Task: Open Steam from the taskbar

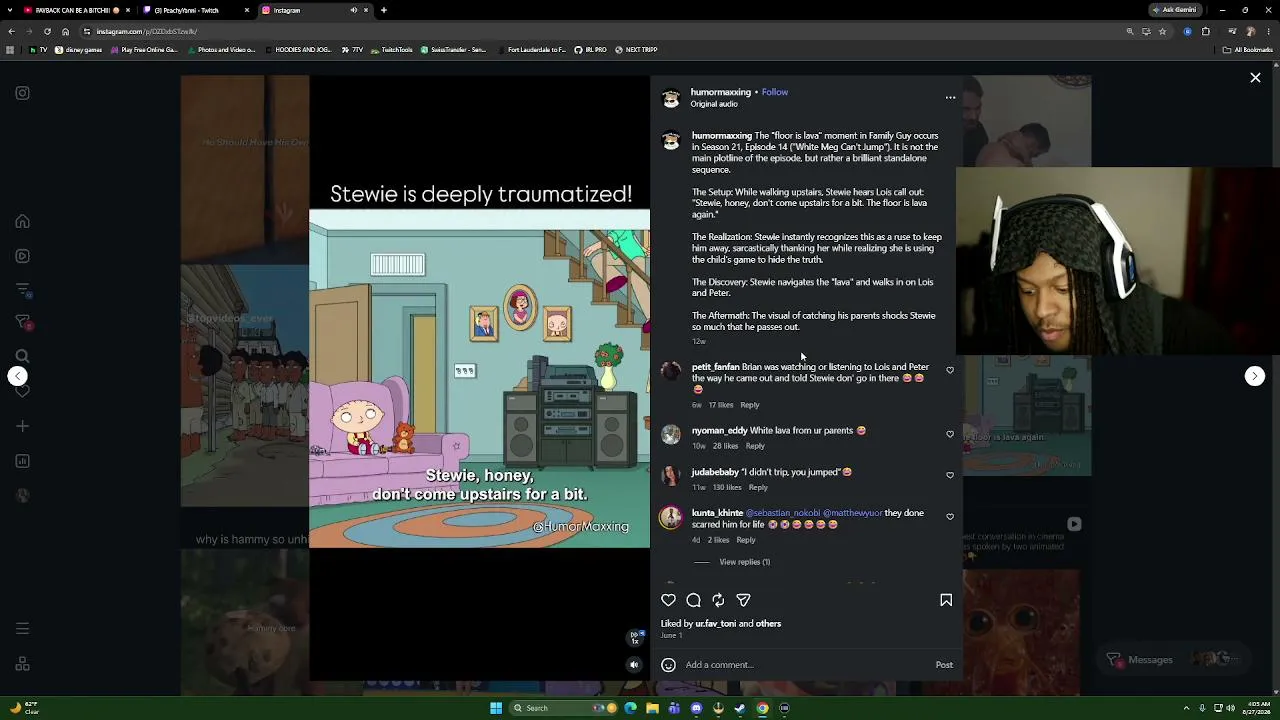Action: [740, 708]
